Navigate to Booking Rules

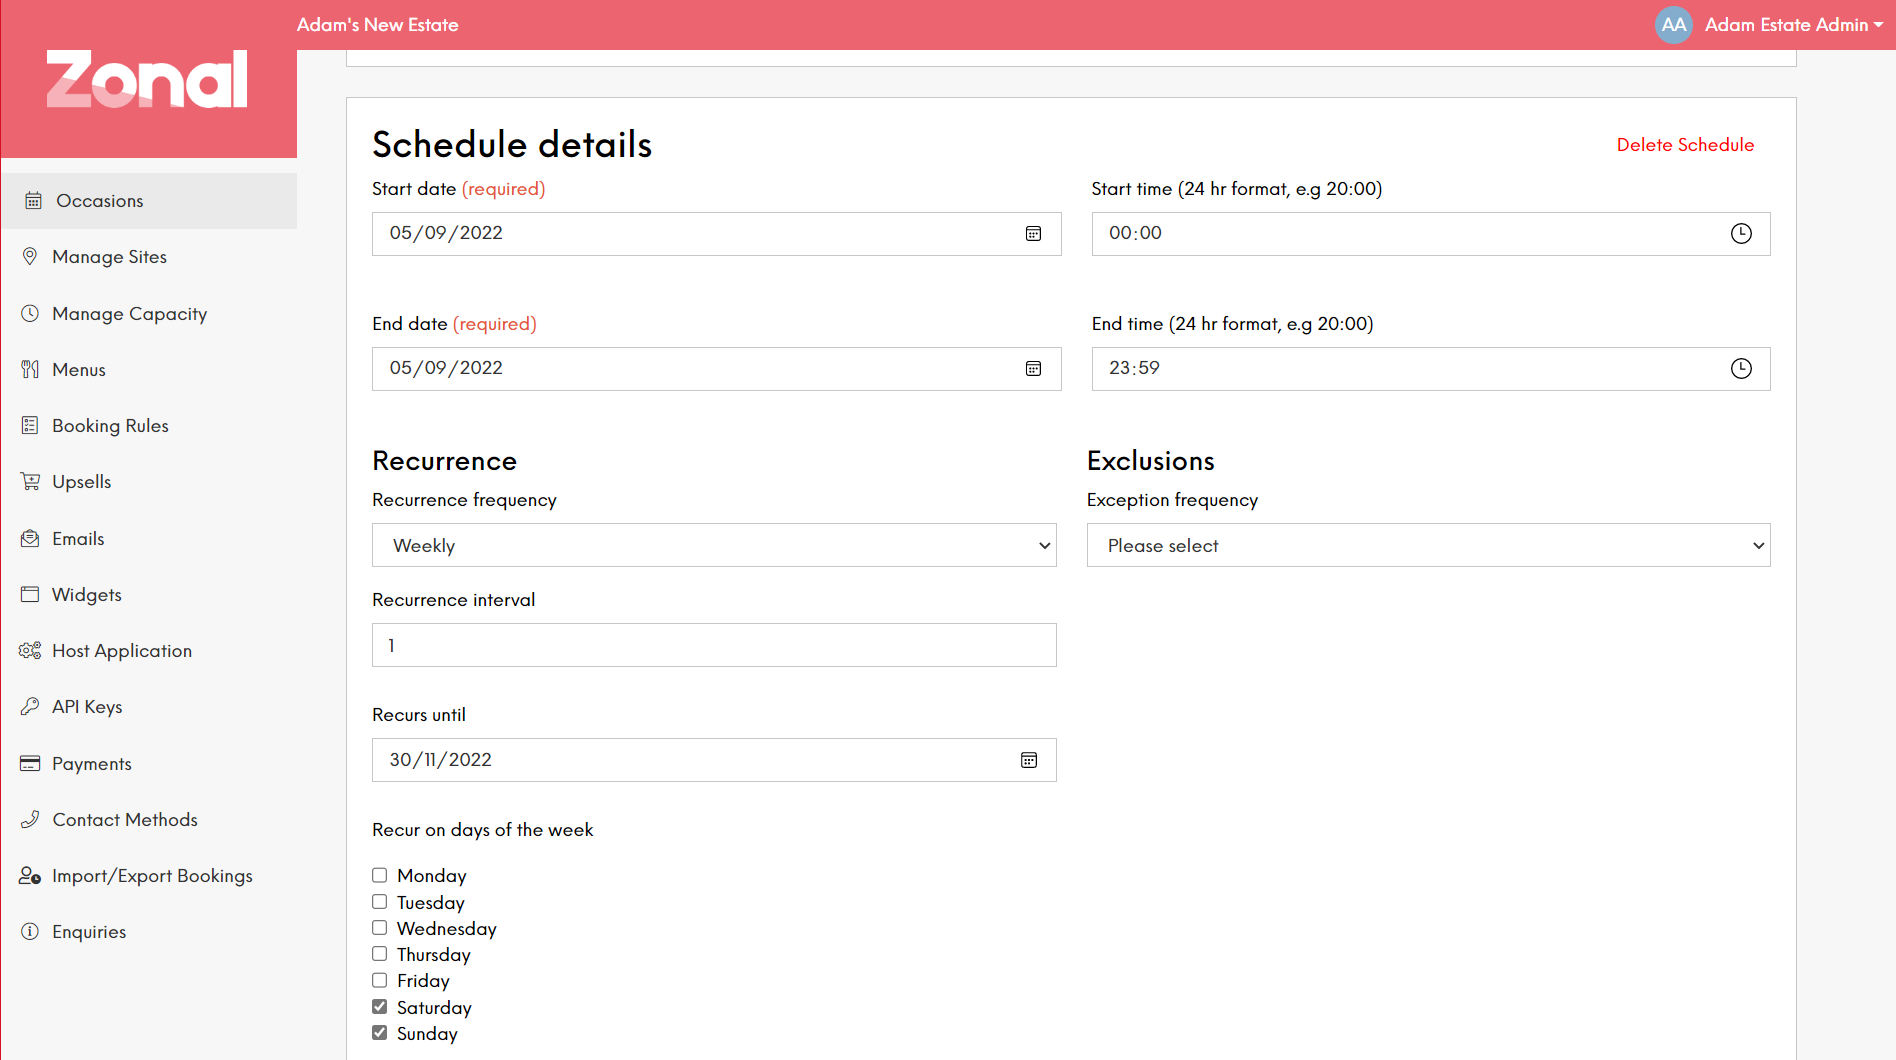[x=110, y=426]
